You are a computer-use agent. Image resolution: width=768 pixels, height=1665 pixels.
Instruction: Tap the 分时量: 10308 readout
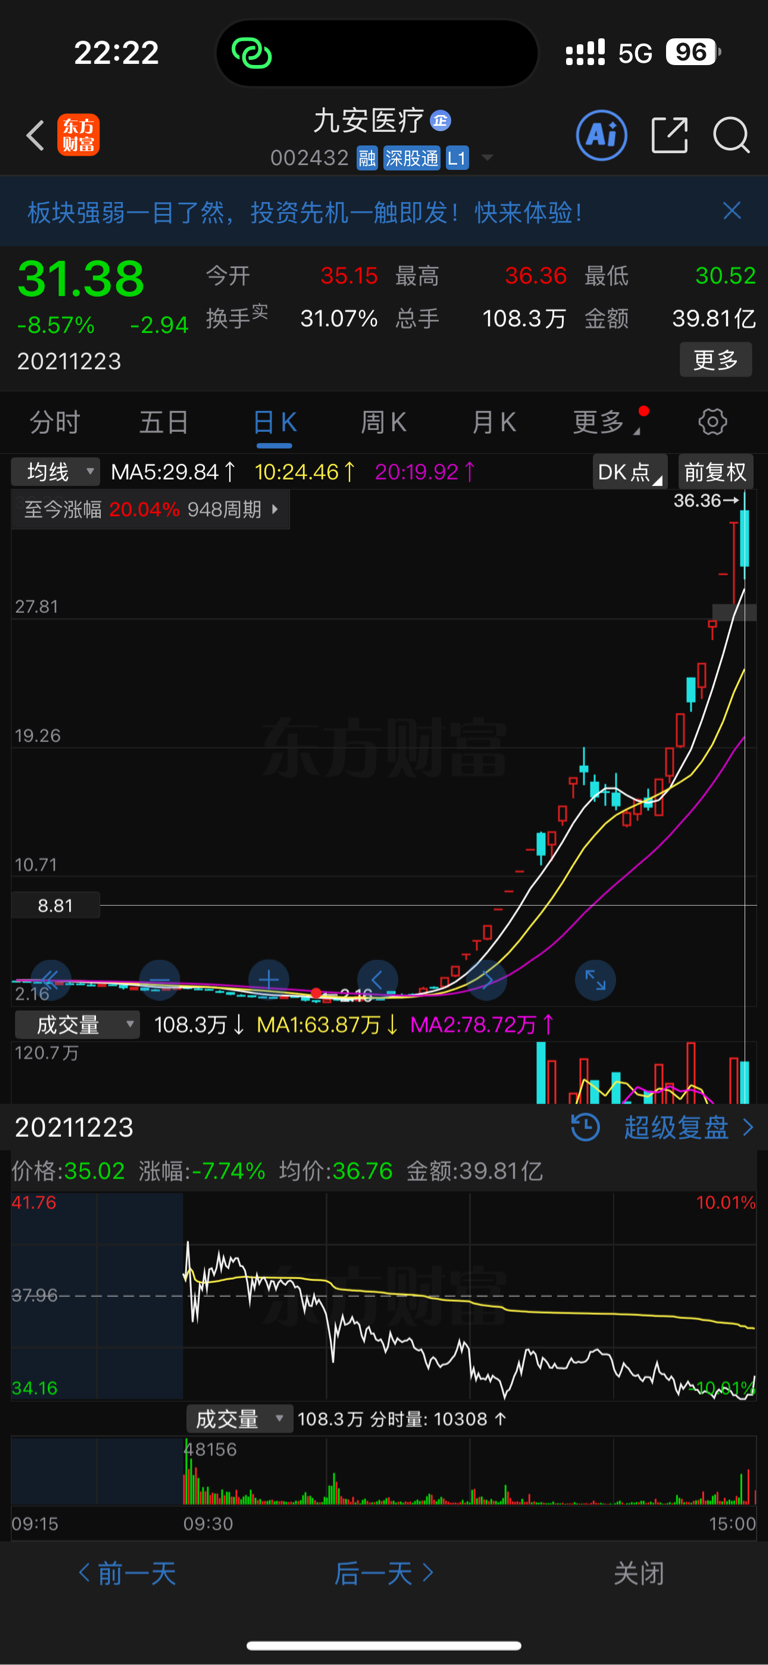pos(438,1419)
